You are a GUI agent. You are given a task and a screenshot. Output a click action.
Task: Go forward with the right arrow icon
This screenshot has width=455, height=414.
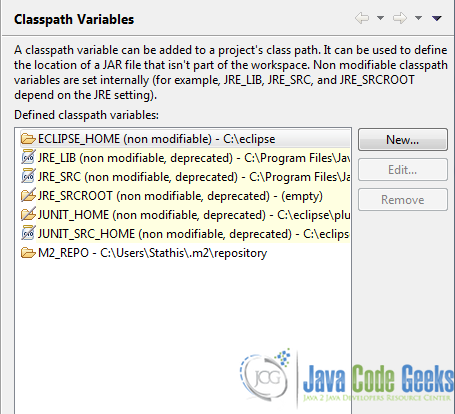[x=400, y=18]
